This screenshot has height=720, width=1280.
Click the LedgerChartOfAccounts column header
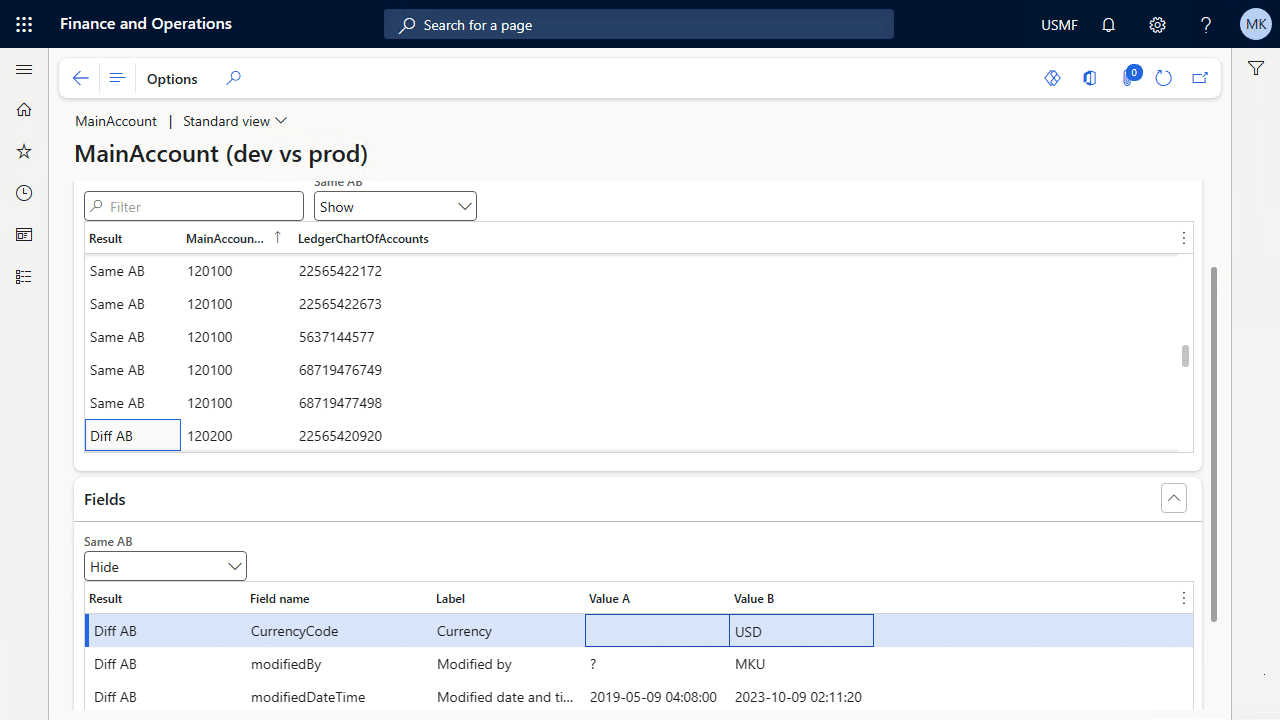tap(364, 238)
